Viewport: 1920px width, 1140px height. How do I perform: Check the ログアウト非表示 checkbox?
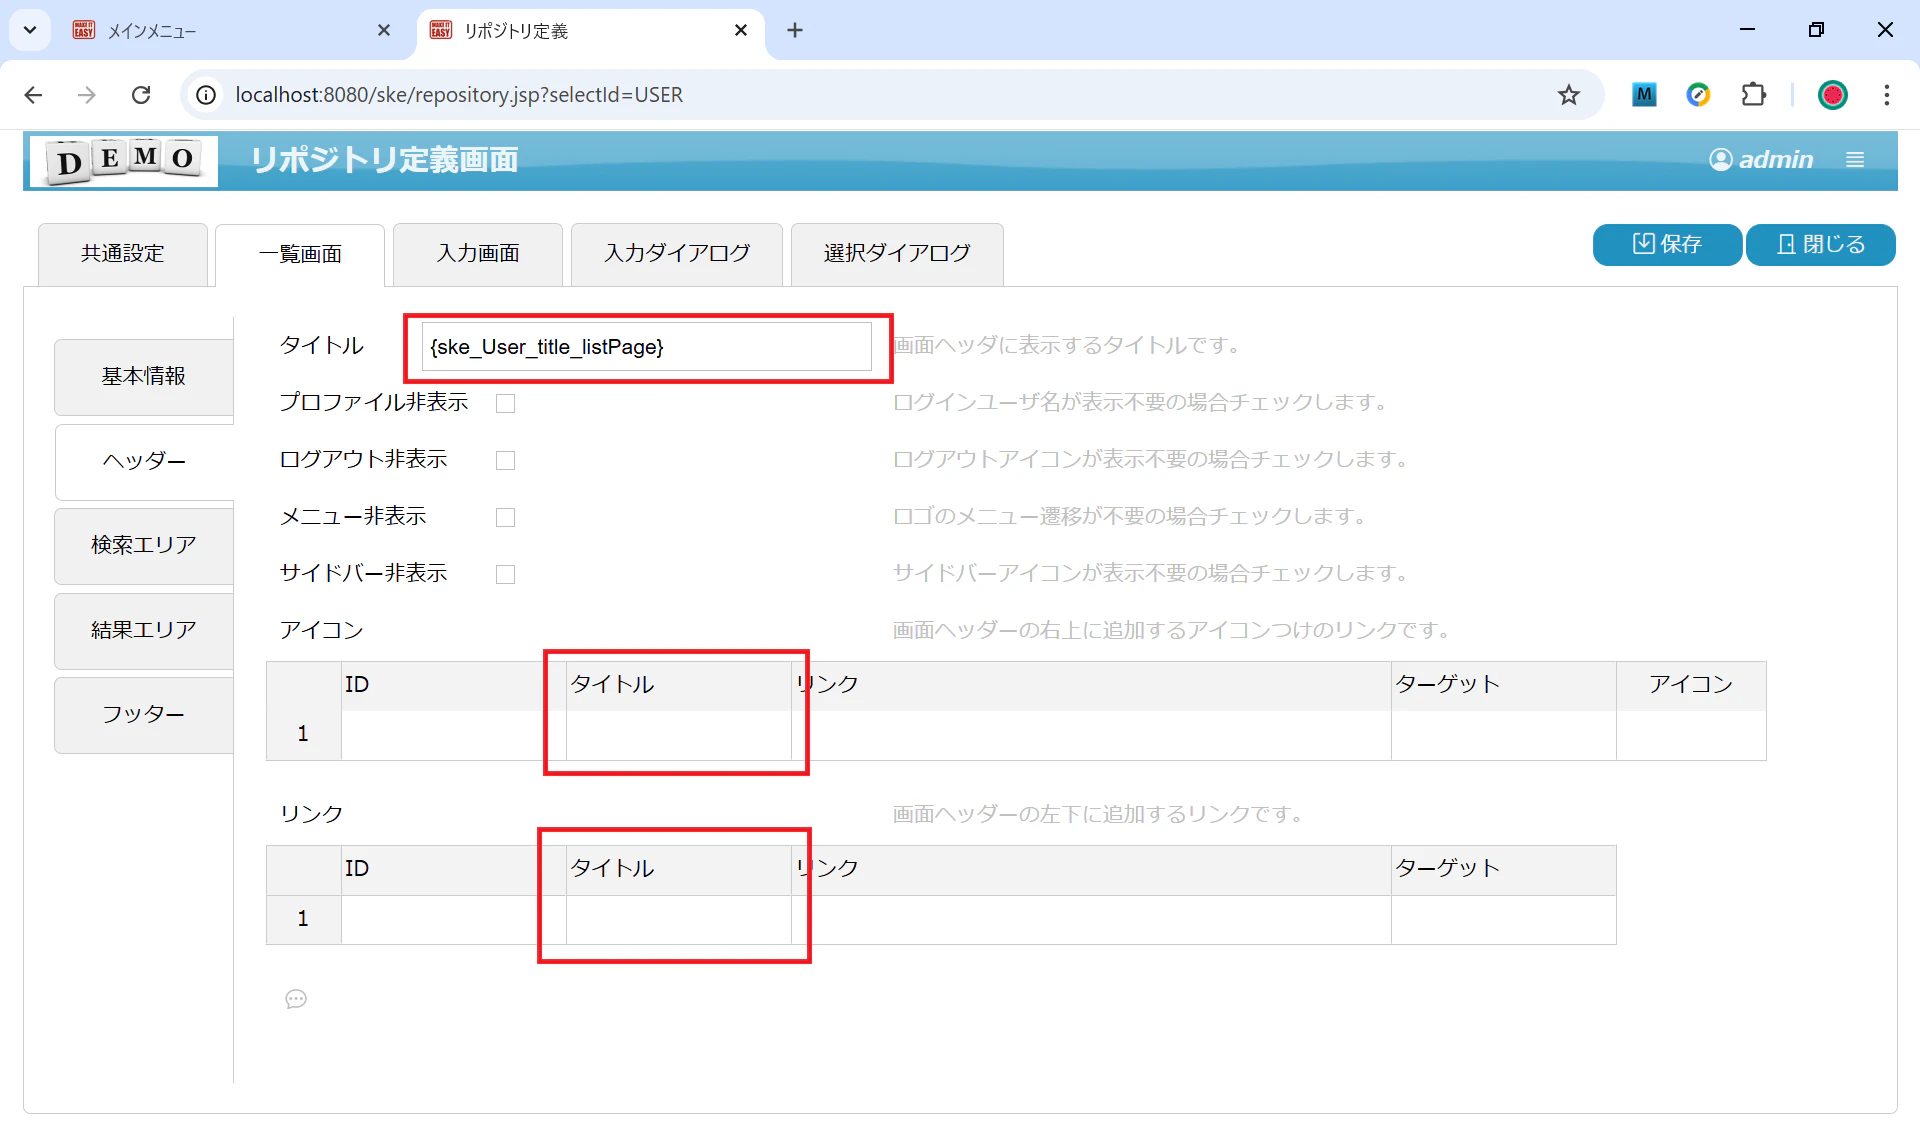click(x=506, y=460)
